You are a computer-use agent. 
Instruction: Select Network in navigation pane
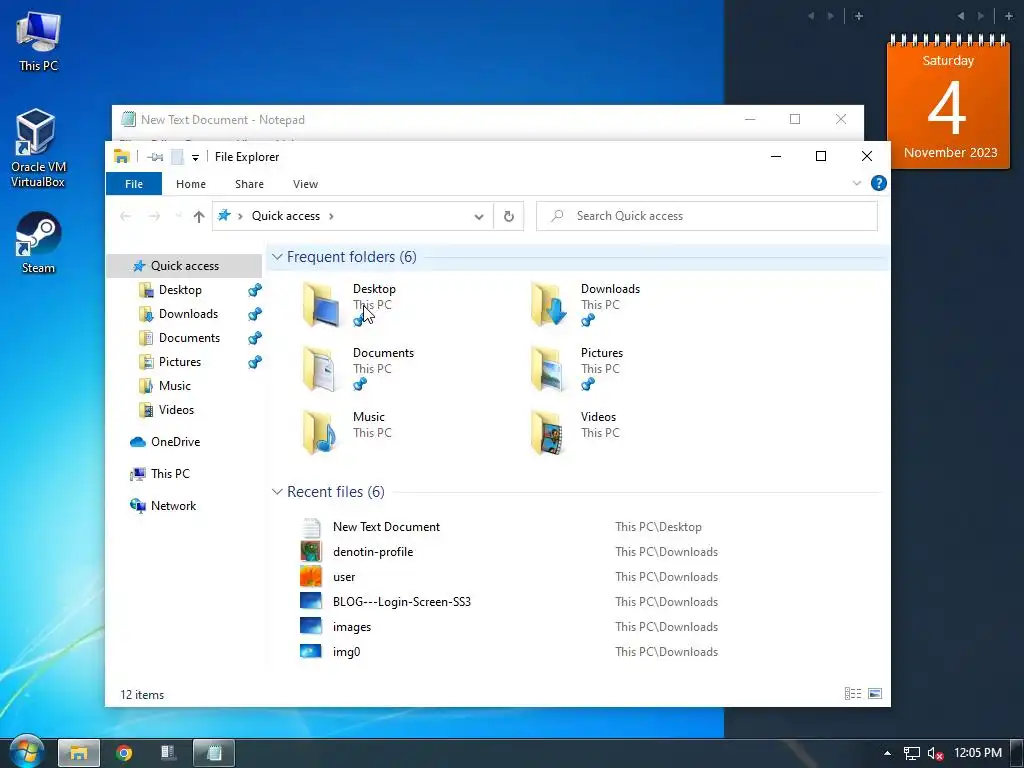click(173, 506)
